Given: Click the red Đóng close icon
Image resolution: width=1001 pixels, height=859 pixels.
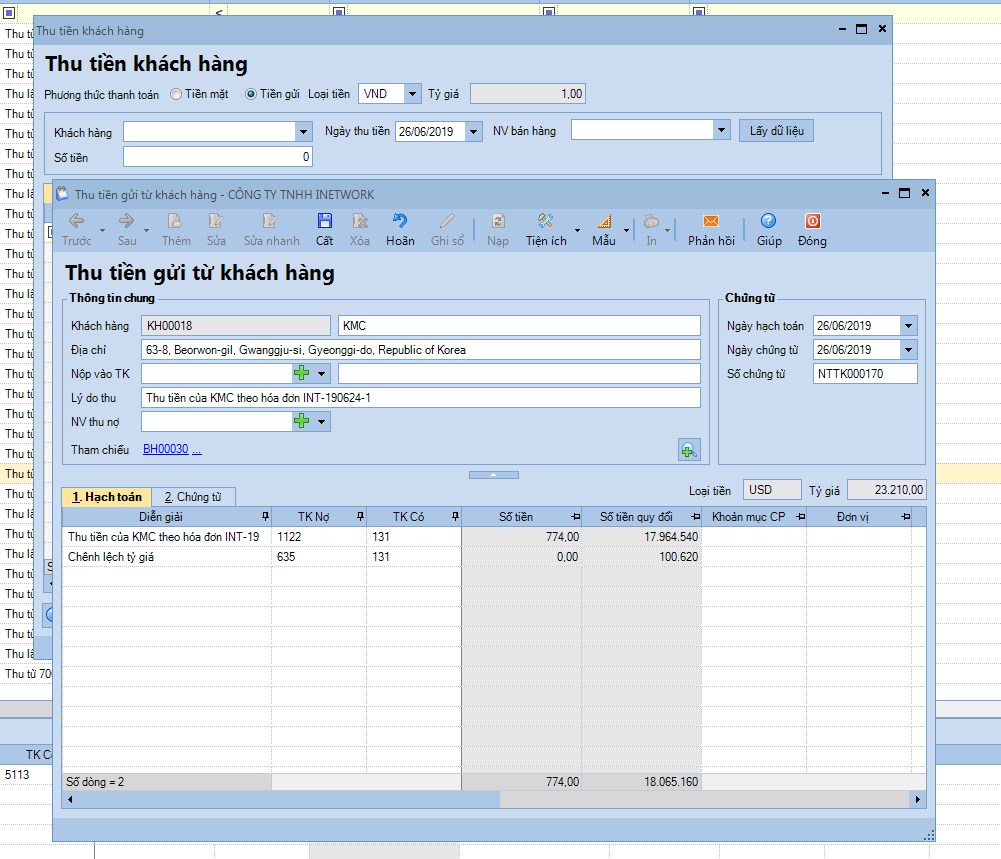Looking at the screenshot, I should [812, 222].
